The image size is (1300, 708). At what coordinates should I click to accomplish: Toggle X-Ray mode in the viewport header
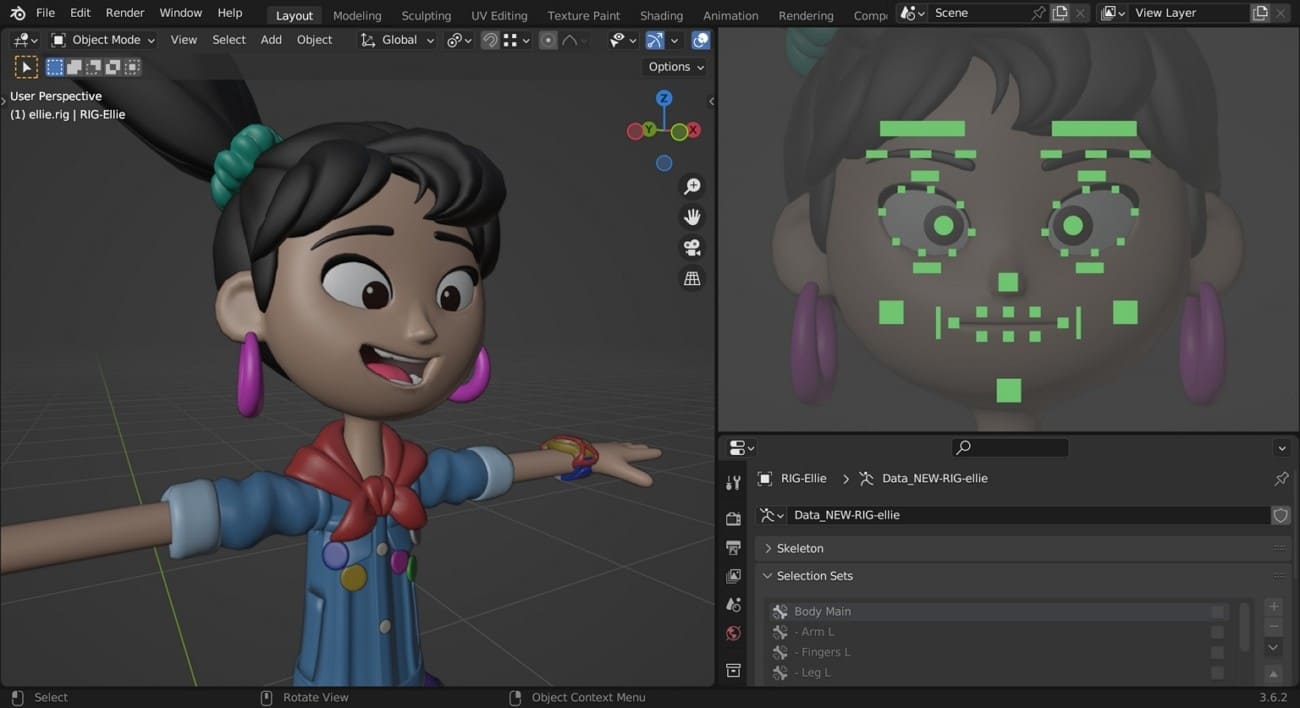[700, 40]
